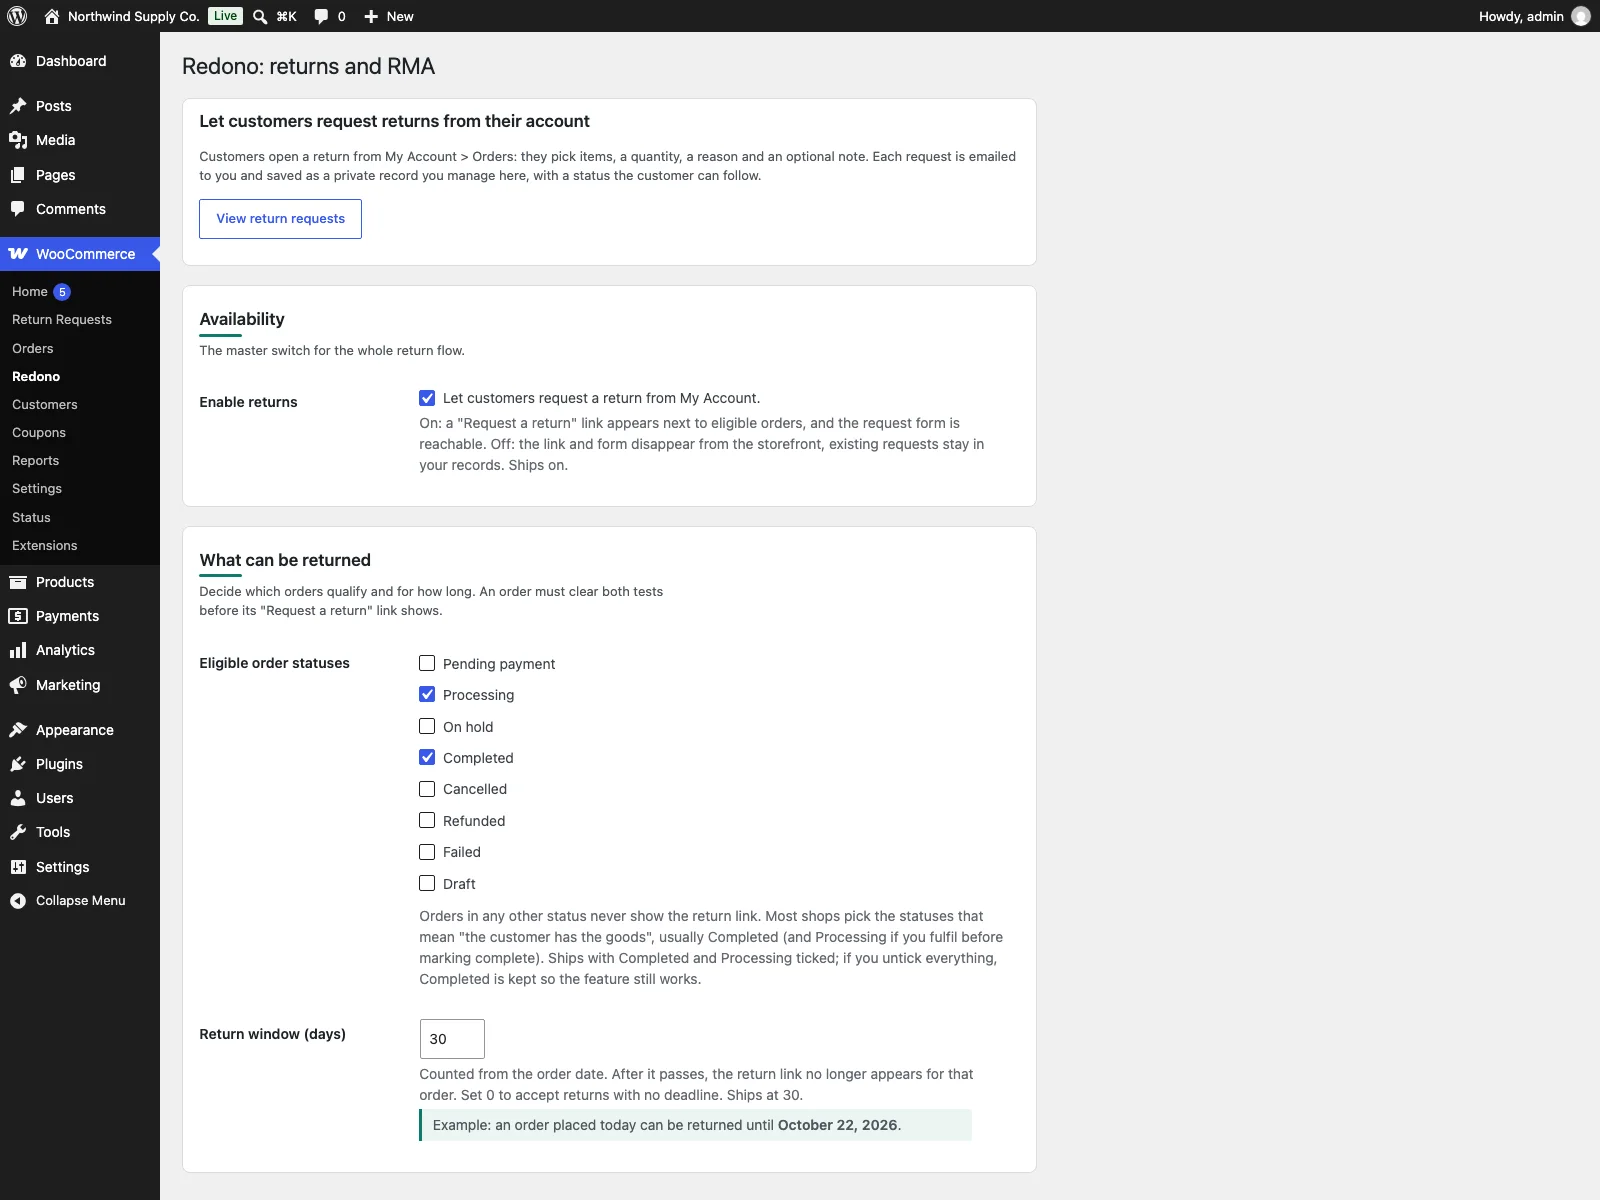1600x1200 pixels.
Task: Click the Media icon in sidebar
Action: (x=18, y=140)
